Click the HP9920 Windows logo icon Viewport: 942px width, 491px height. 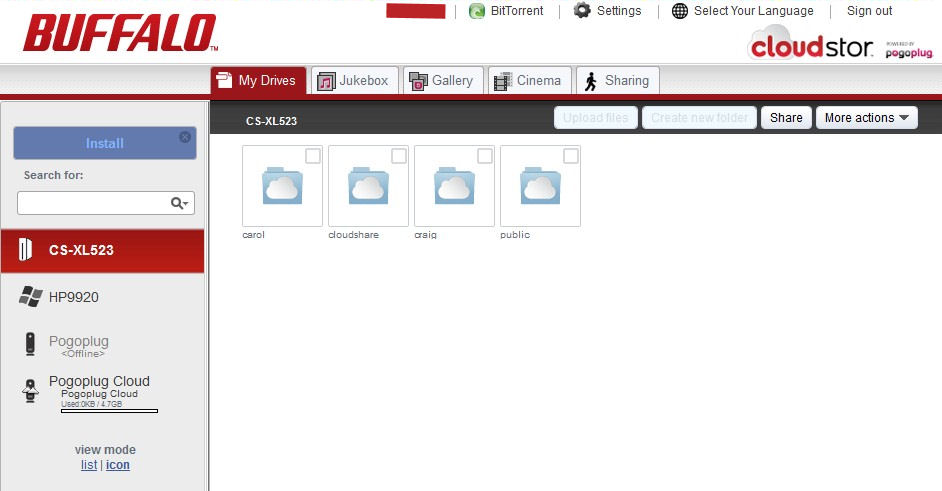tap(30, 296)
